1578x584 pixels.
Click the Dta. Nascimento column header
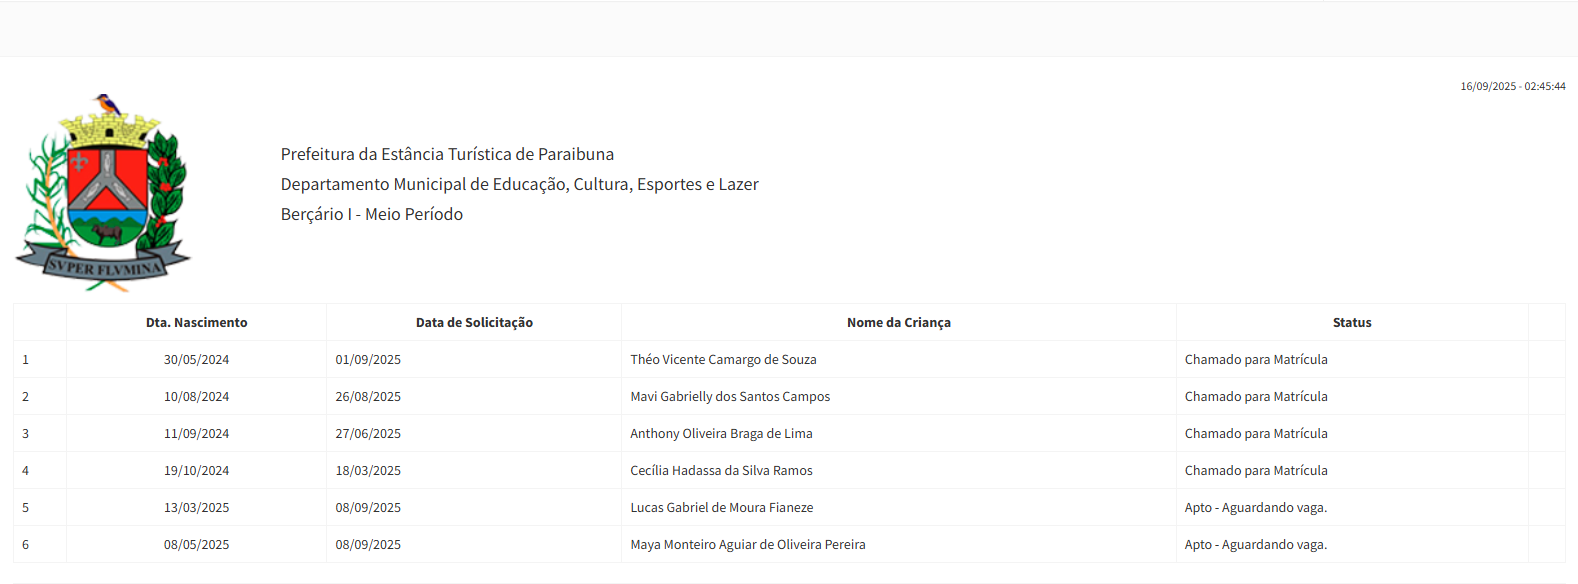[196, 323]
